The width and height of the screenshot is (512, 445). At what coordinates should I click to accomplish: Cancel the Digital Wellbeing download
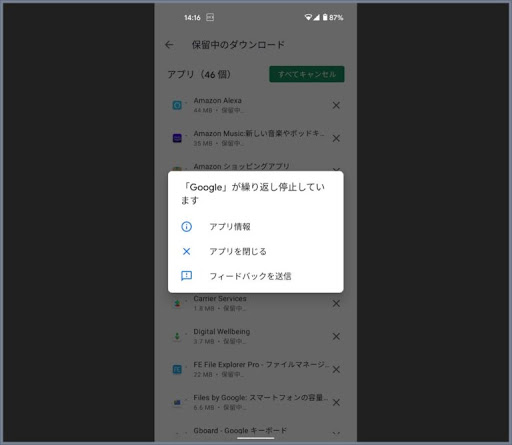click(x=336, y=336)
